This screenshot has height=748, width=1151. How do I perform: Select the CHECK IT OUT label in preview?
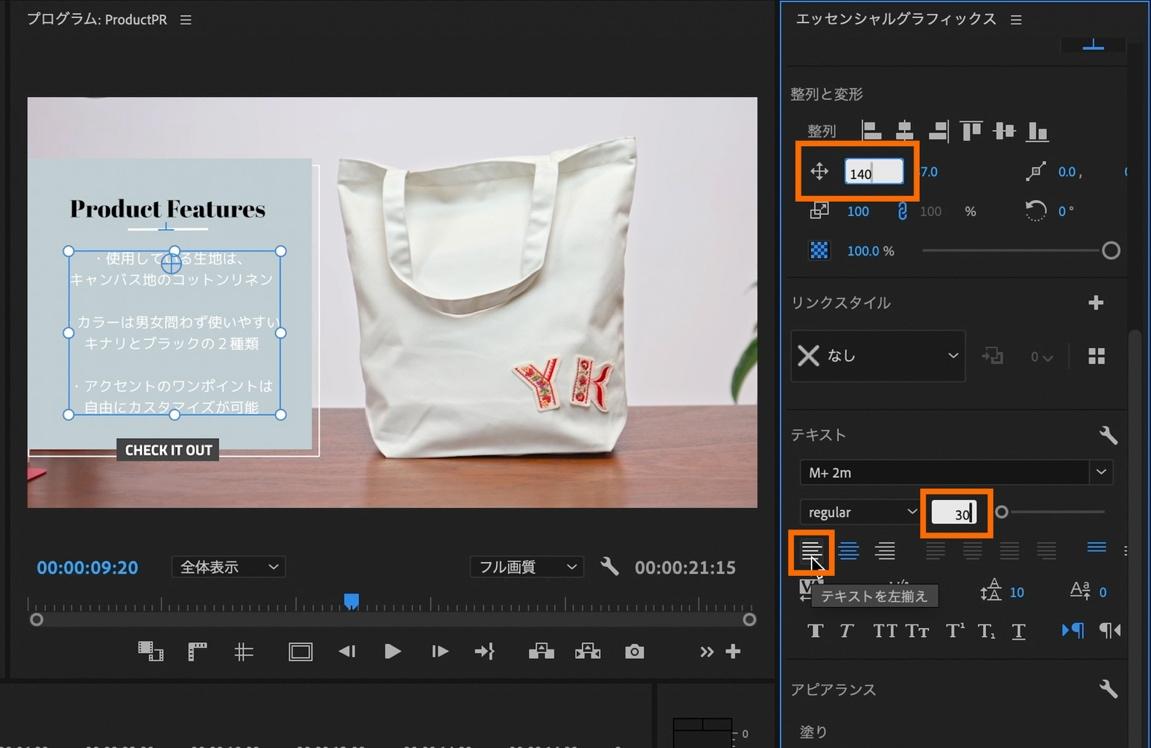point(168,450)
